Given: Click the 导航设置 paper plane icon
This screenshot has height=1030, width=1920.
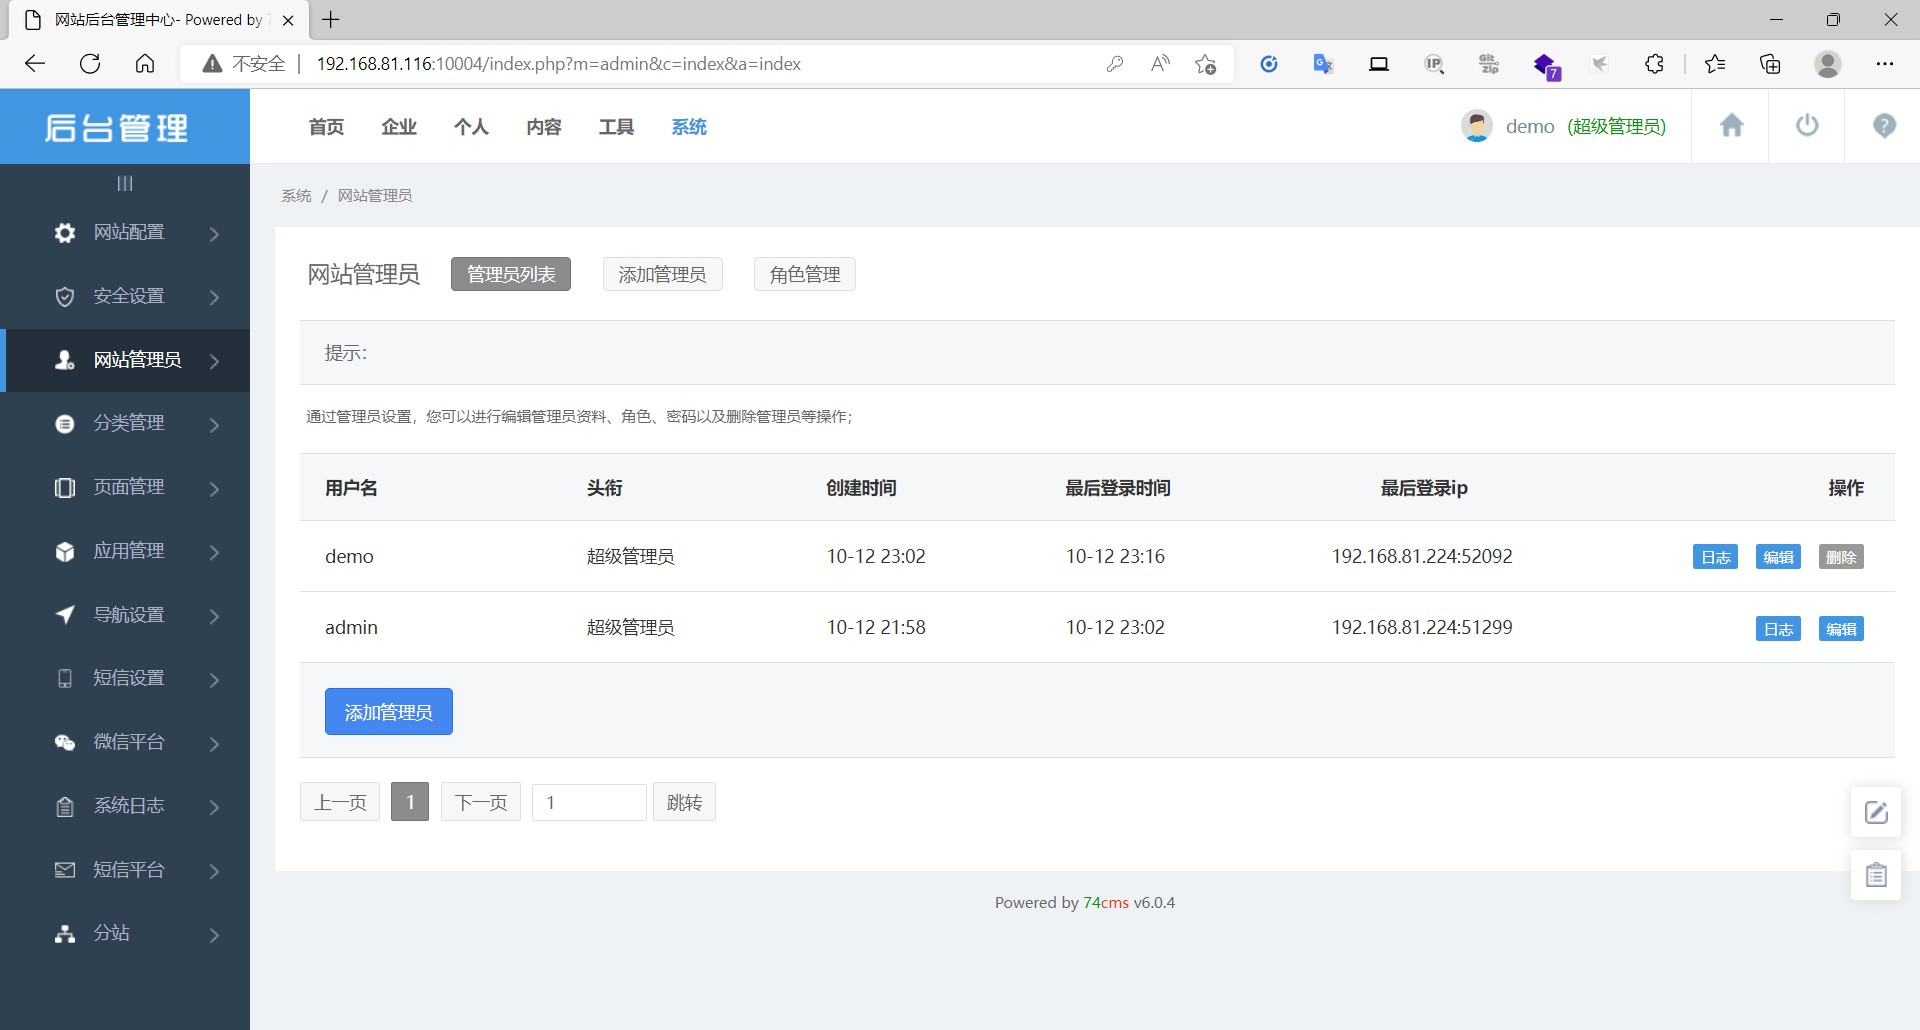Looking at the screenshot, I should pos(65,615).
